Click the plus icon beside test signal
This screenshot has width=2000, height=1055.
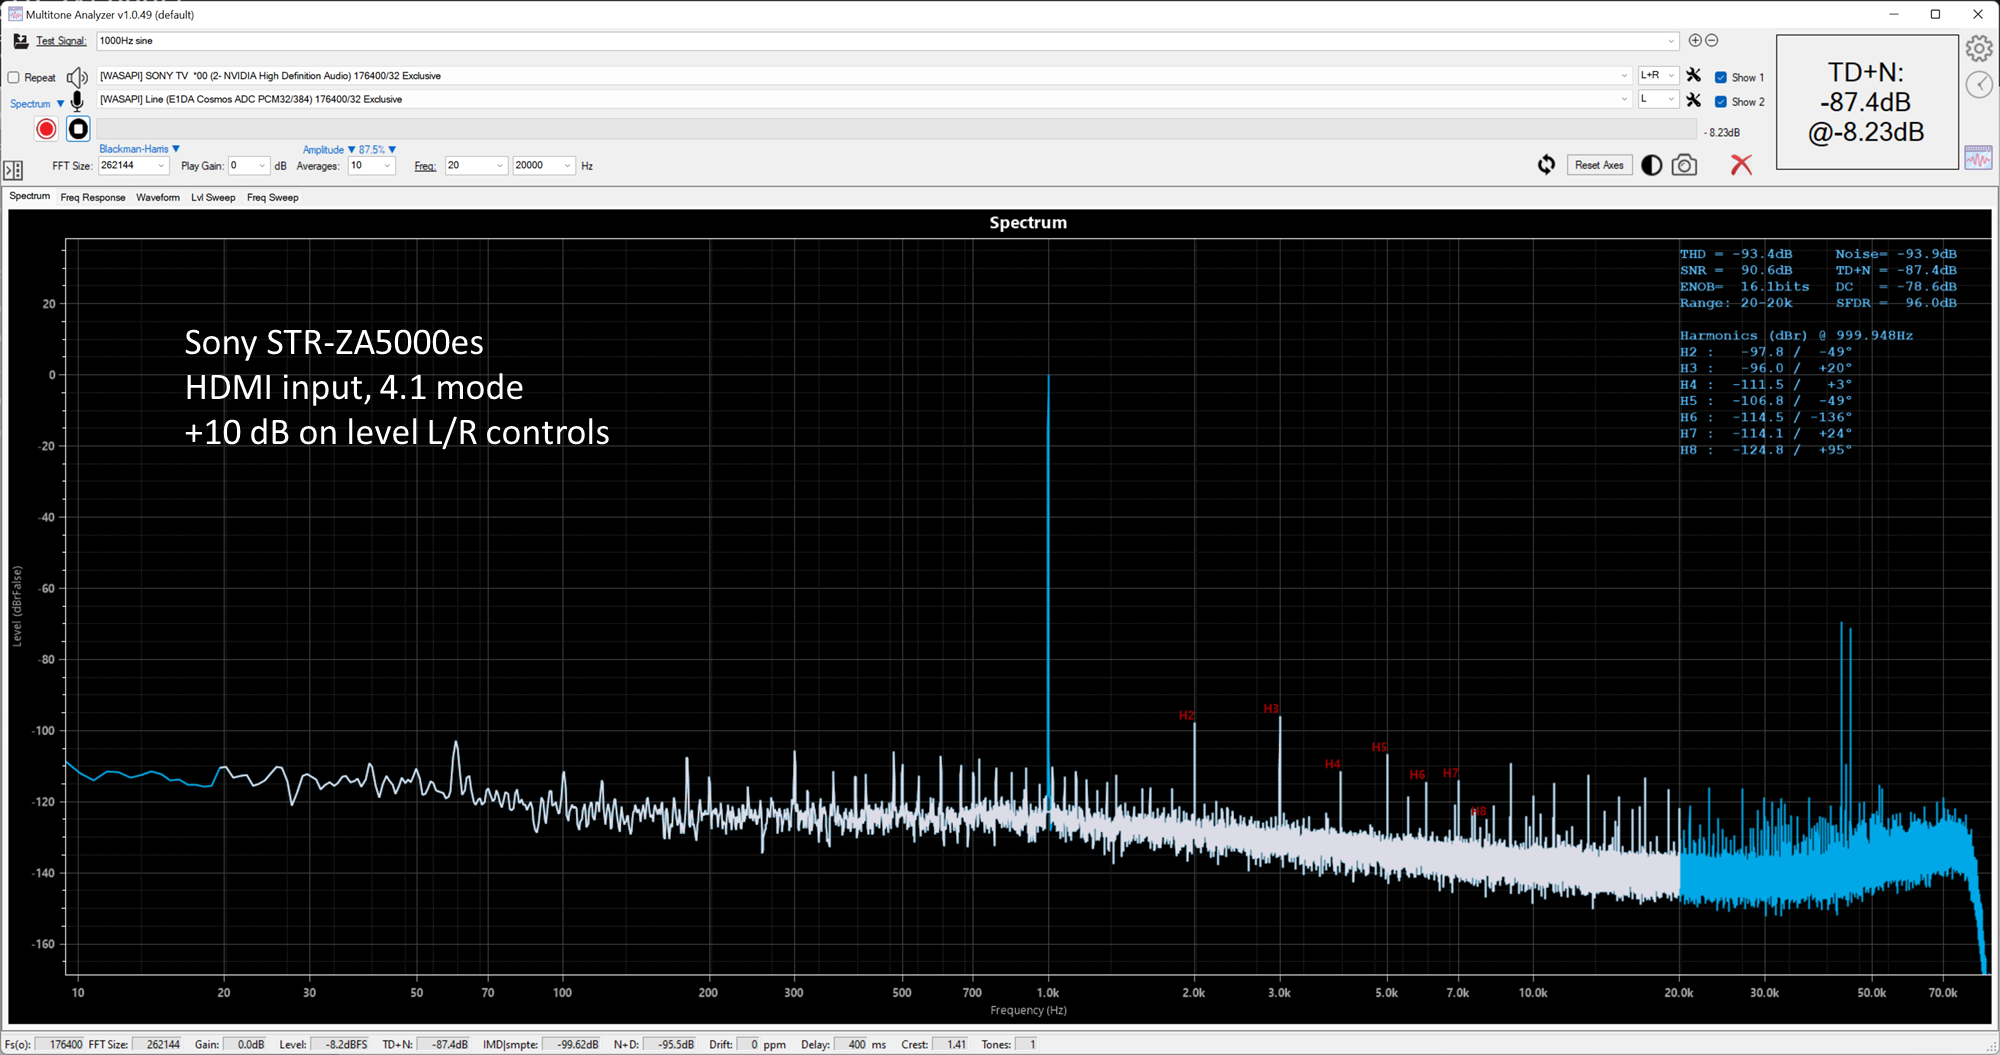point(1695,40)
